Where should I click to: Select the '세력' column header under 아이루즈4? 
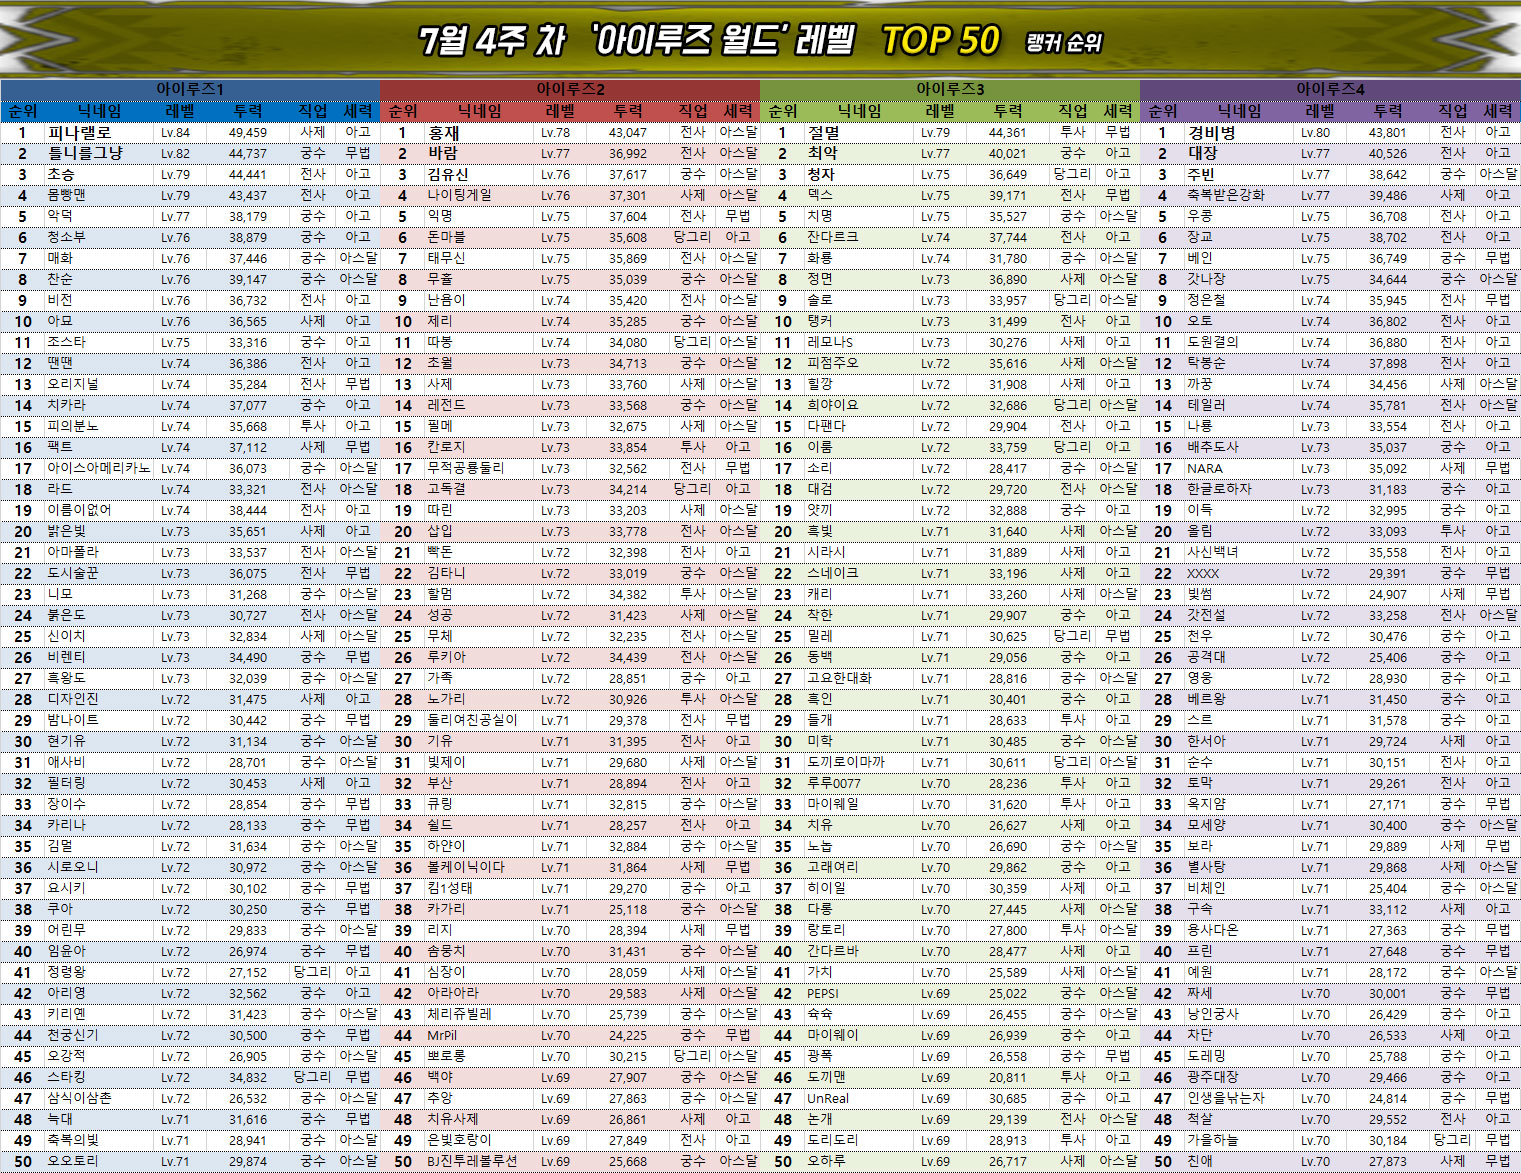1498,111
